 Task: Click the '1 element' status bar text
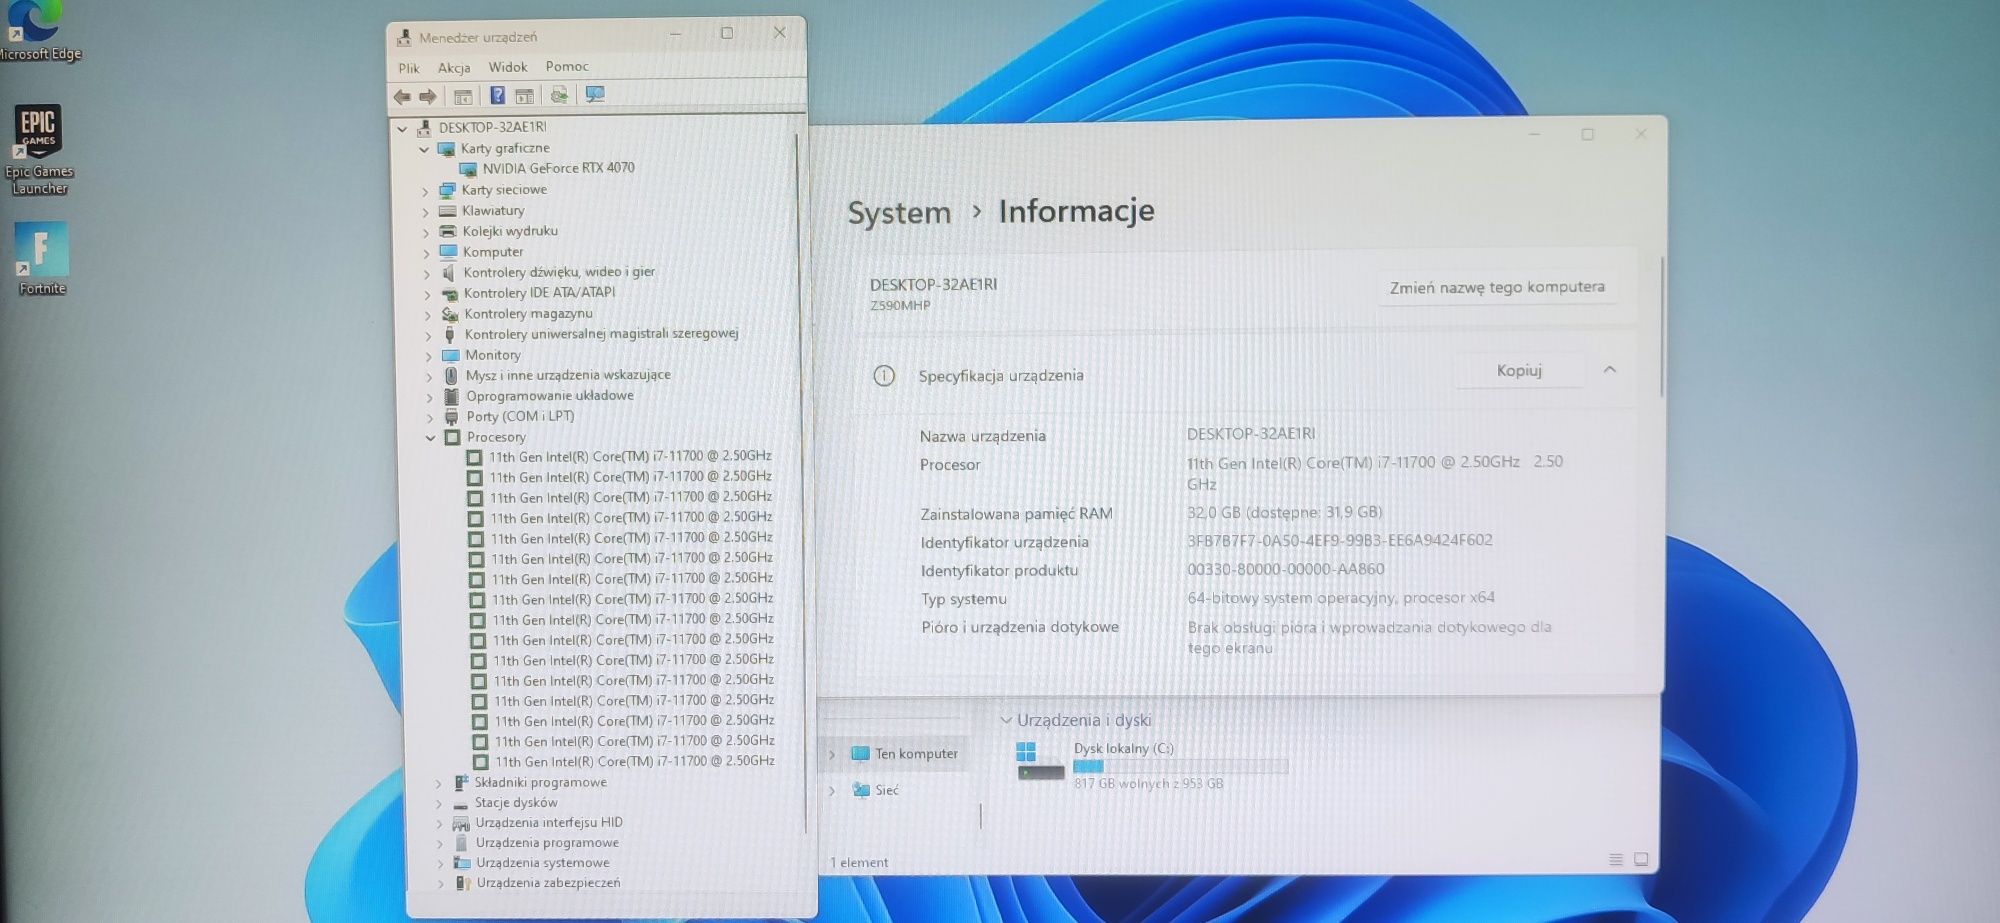(859, 862)
